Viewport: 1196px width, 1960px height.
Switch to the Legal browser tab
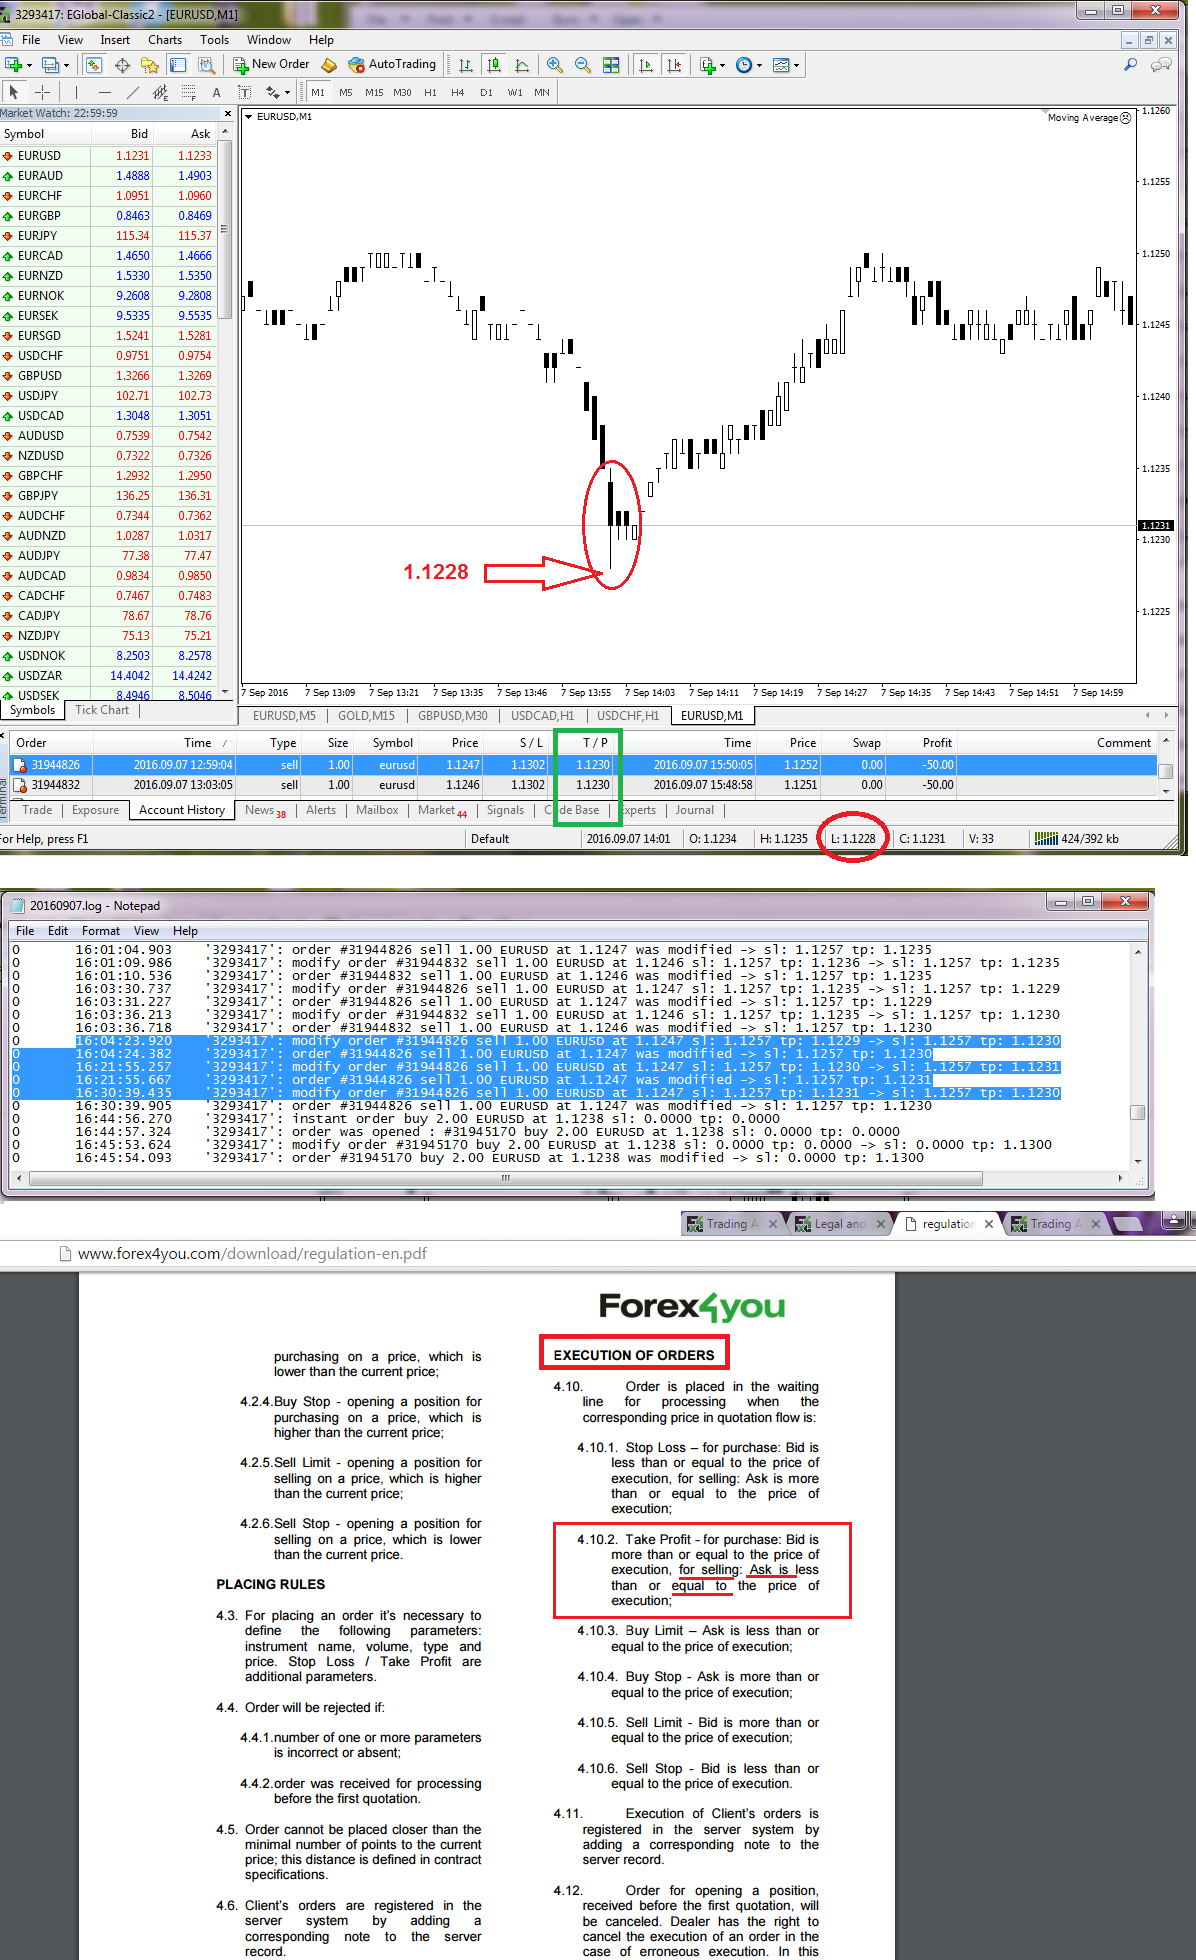click(x=838, y=1224)
